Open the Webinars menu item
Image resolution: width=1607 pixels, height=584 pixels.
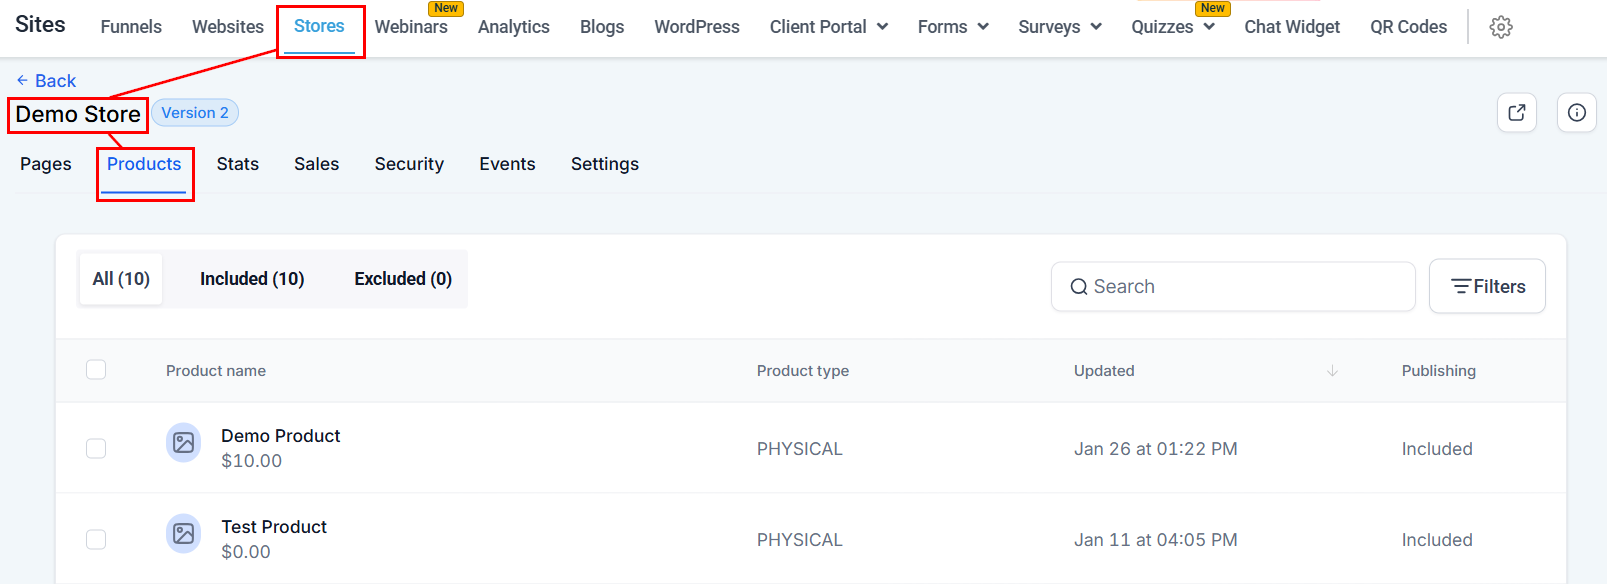pyautogui.click(x=411, y=27)
